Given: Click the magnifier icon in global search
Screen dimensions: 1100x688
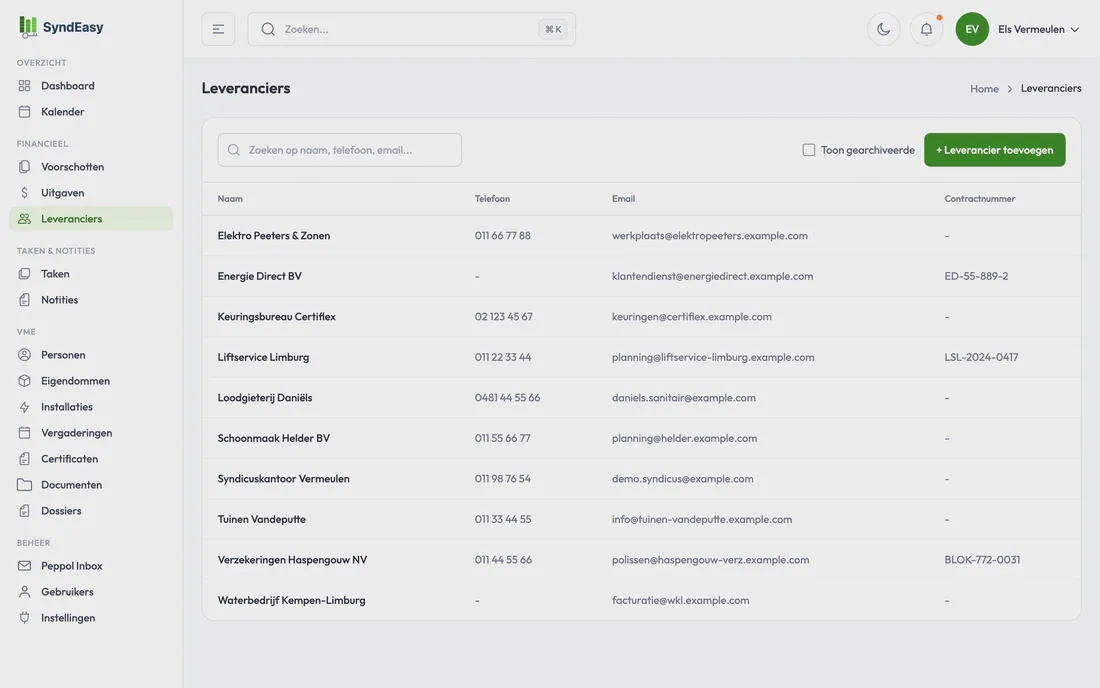Looking at the screenshot, I should [268, 29].
